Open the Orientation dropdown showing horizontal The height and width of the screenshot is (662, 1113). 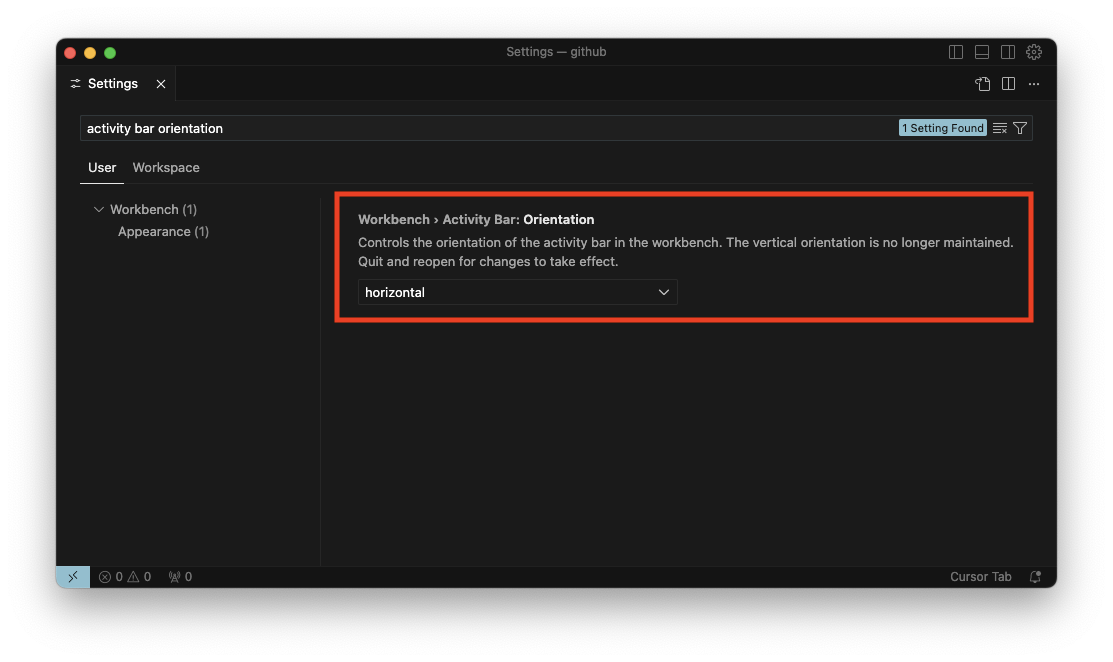[x=517, y=292]
